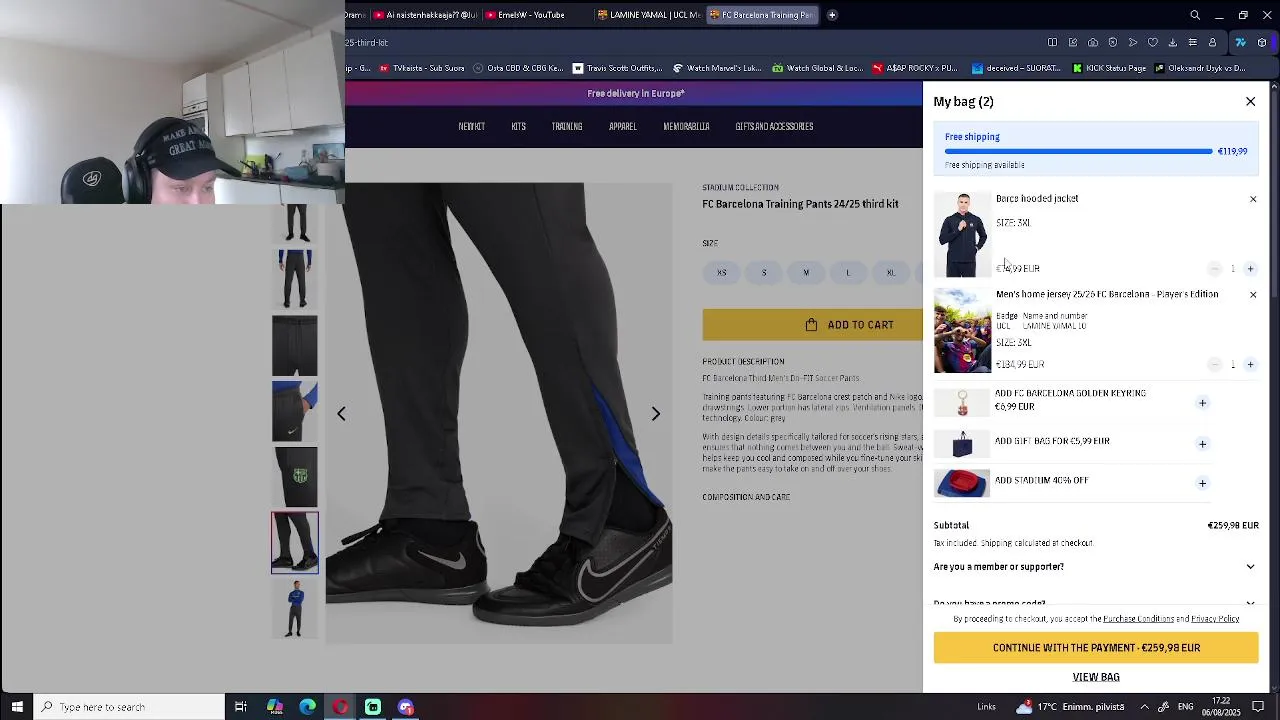Show previous product image arrow
Screen dimensions: 1280x720
(x=341, y=414)
